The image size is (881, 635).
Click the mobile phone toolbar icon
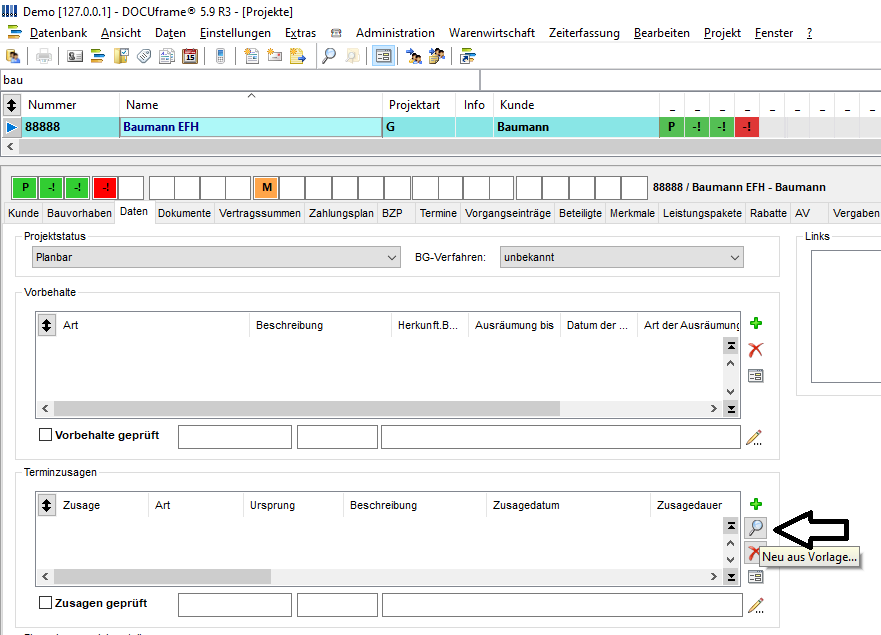pos(220,56)
